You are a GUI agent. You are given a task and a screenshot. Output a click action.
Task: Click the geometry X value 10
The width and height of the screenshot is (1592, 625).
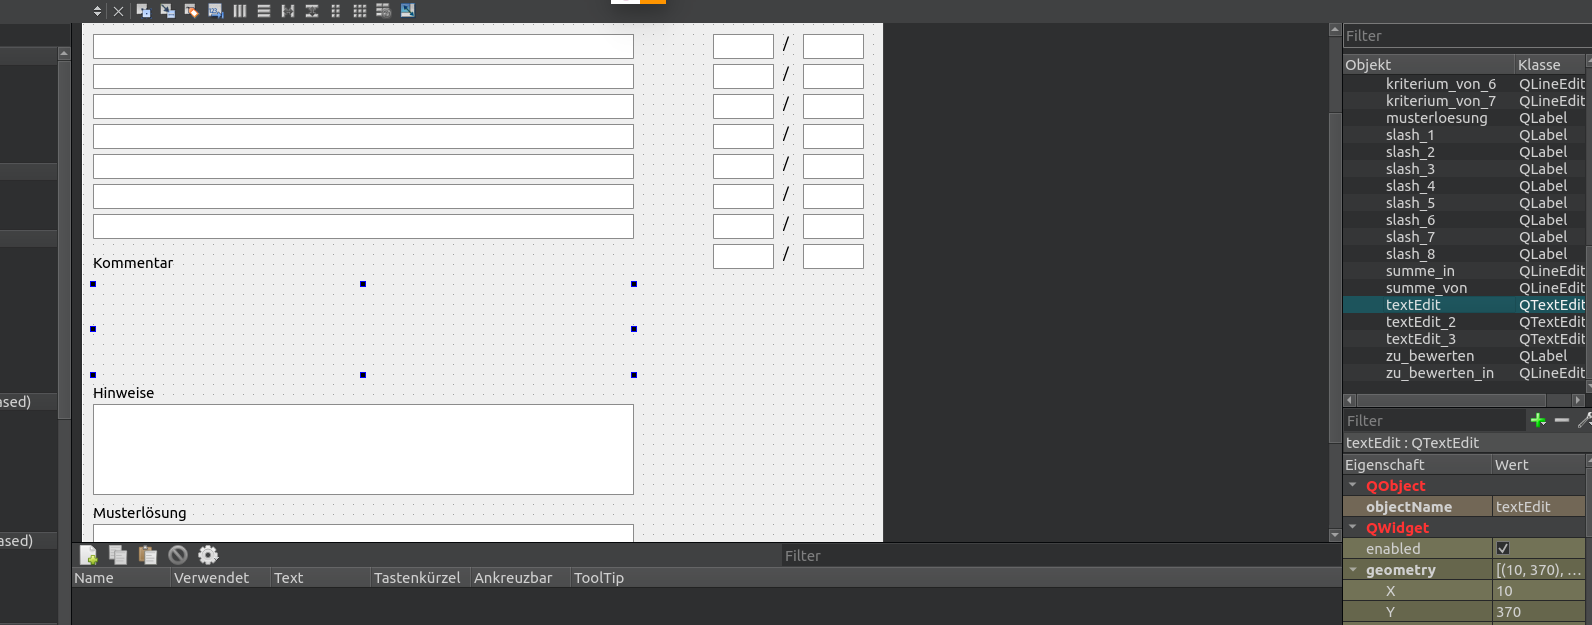[1539, 591]
